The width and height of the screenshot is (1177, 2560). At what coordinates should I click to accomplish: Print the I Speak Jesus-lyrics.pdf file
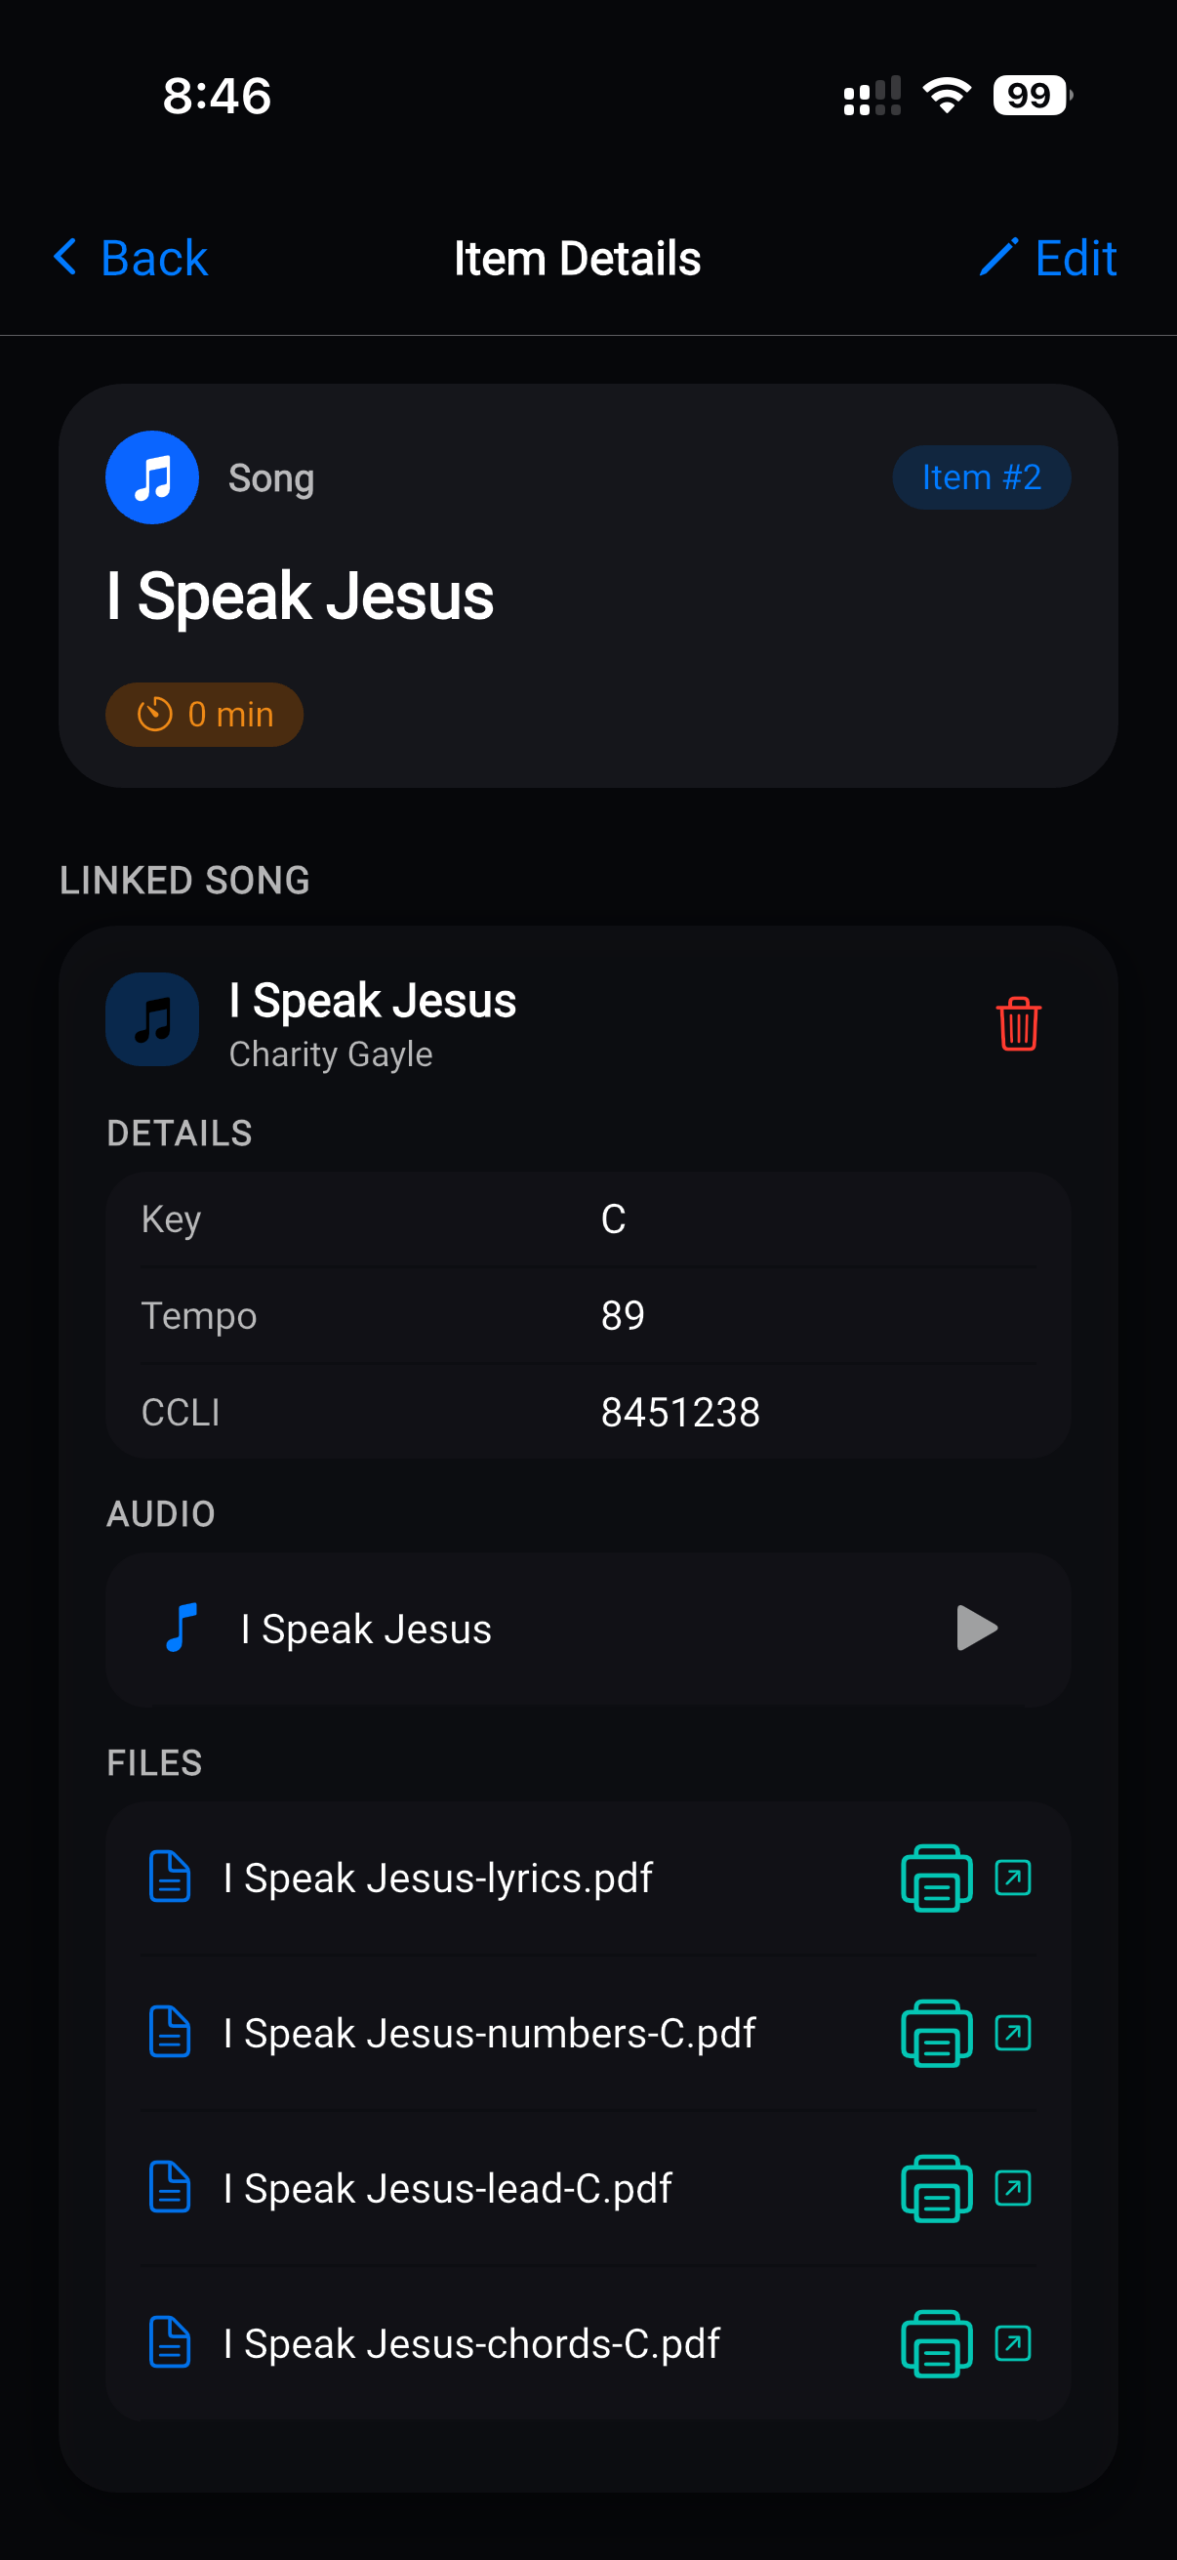point(936,1878)
